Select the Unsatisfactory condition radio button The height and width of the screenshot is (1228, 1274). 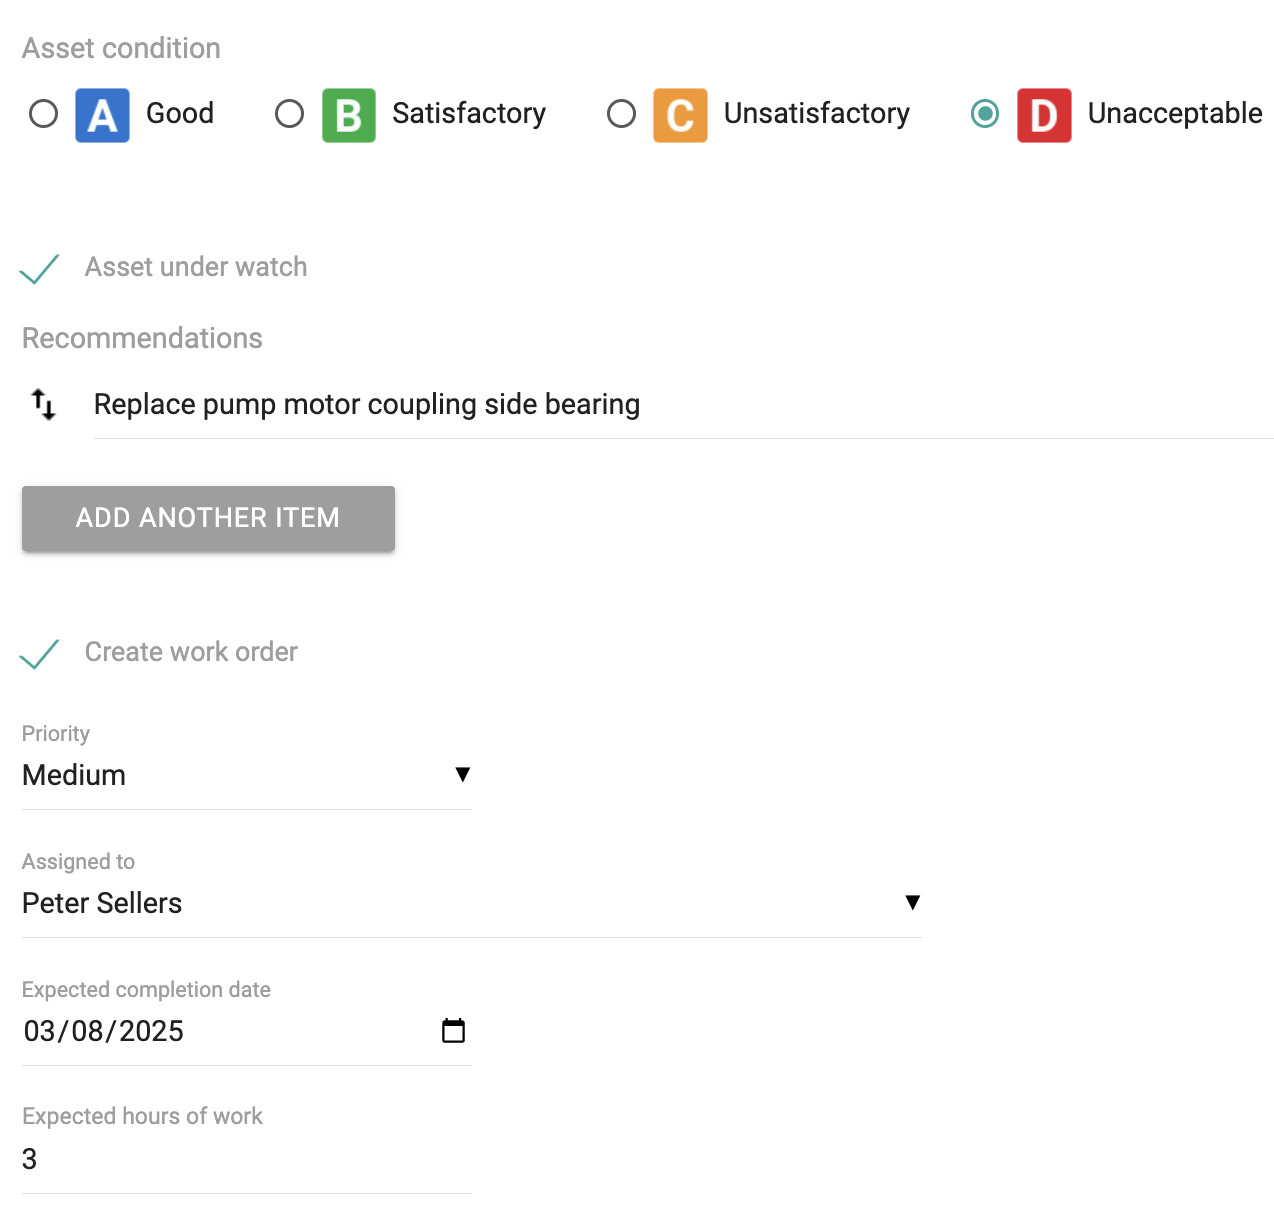[621, 114]
